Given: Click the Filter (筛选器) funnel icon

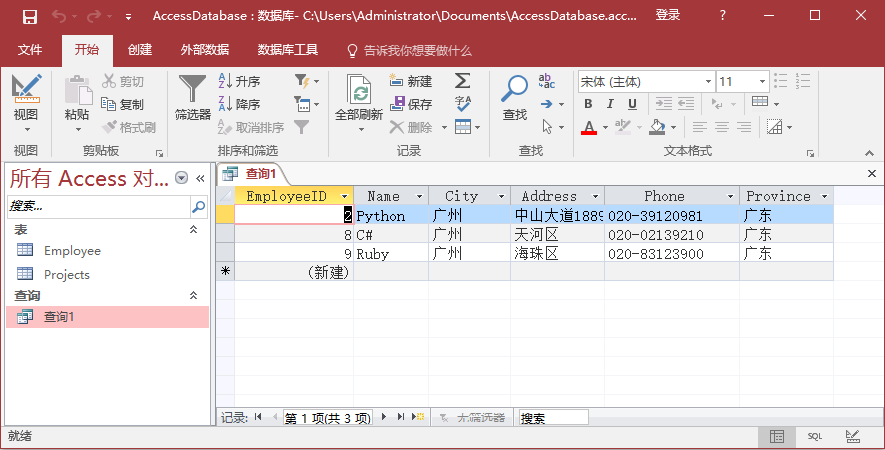Looking at the screenshot, I should [x=192, y=90].
